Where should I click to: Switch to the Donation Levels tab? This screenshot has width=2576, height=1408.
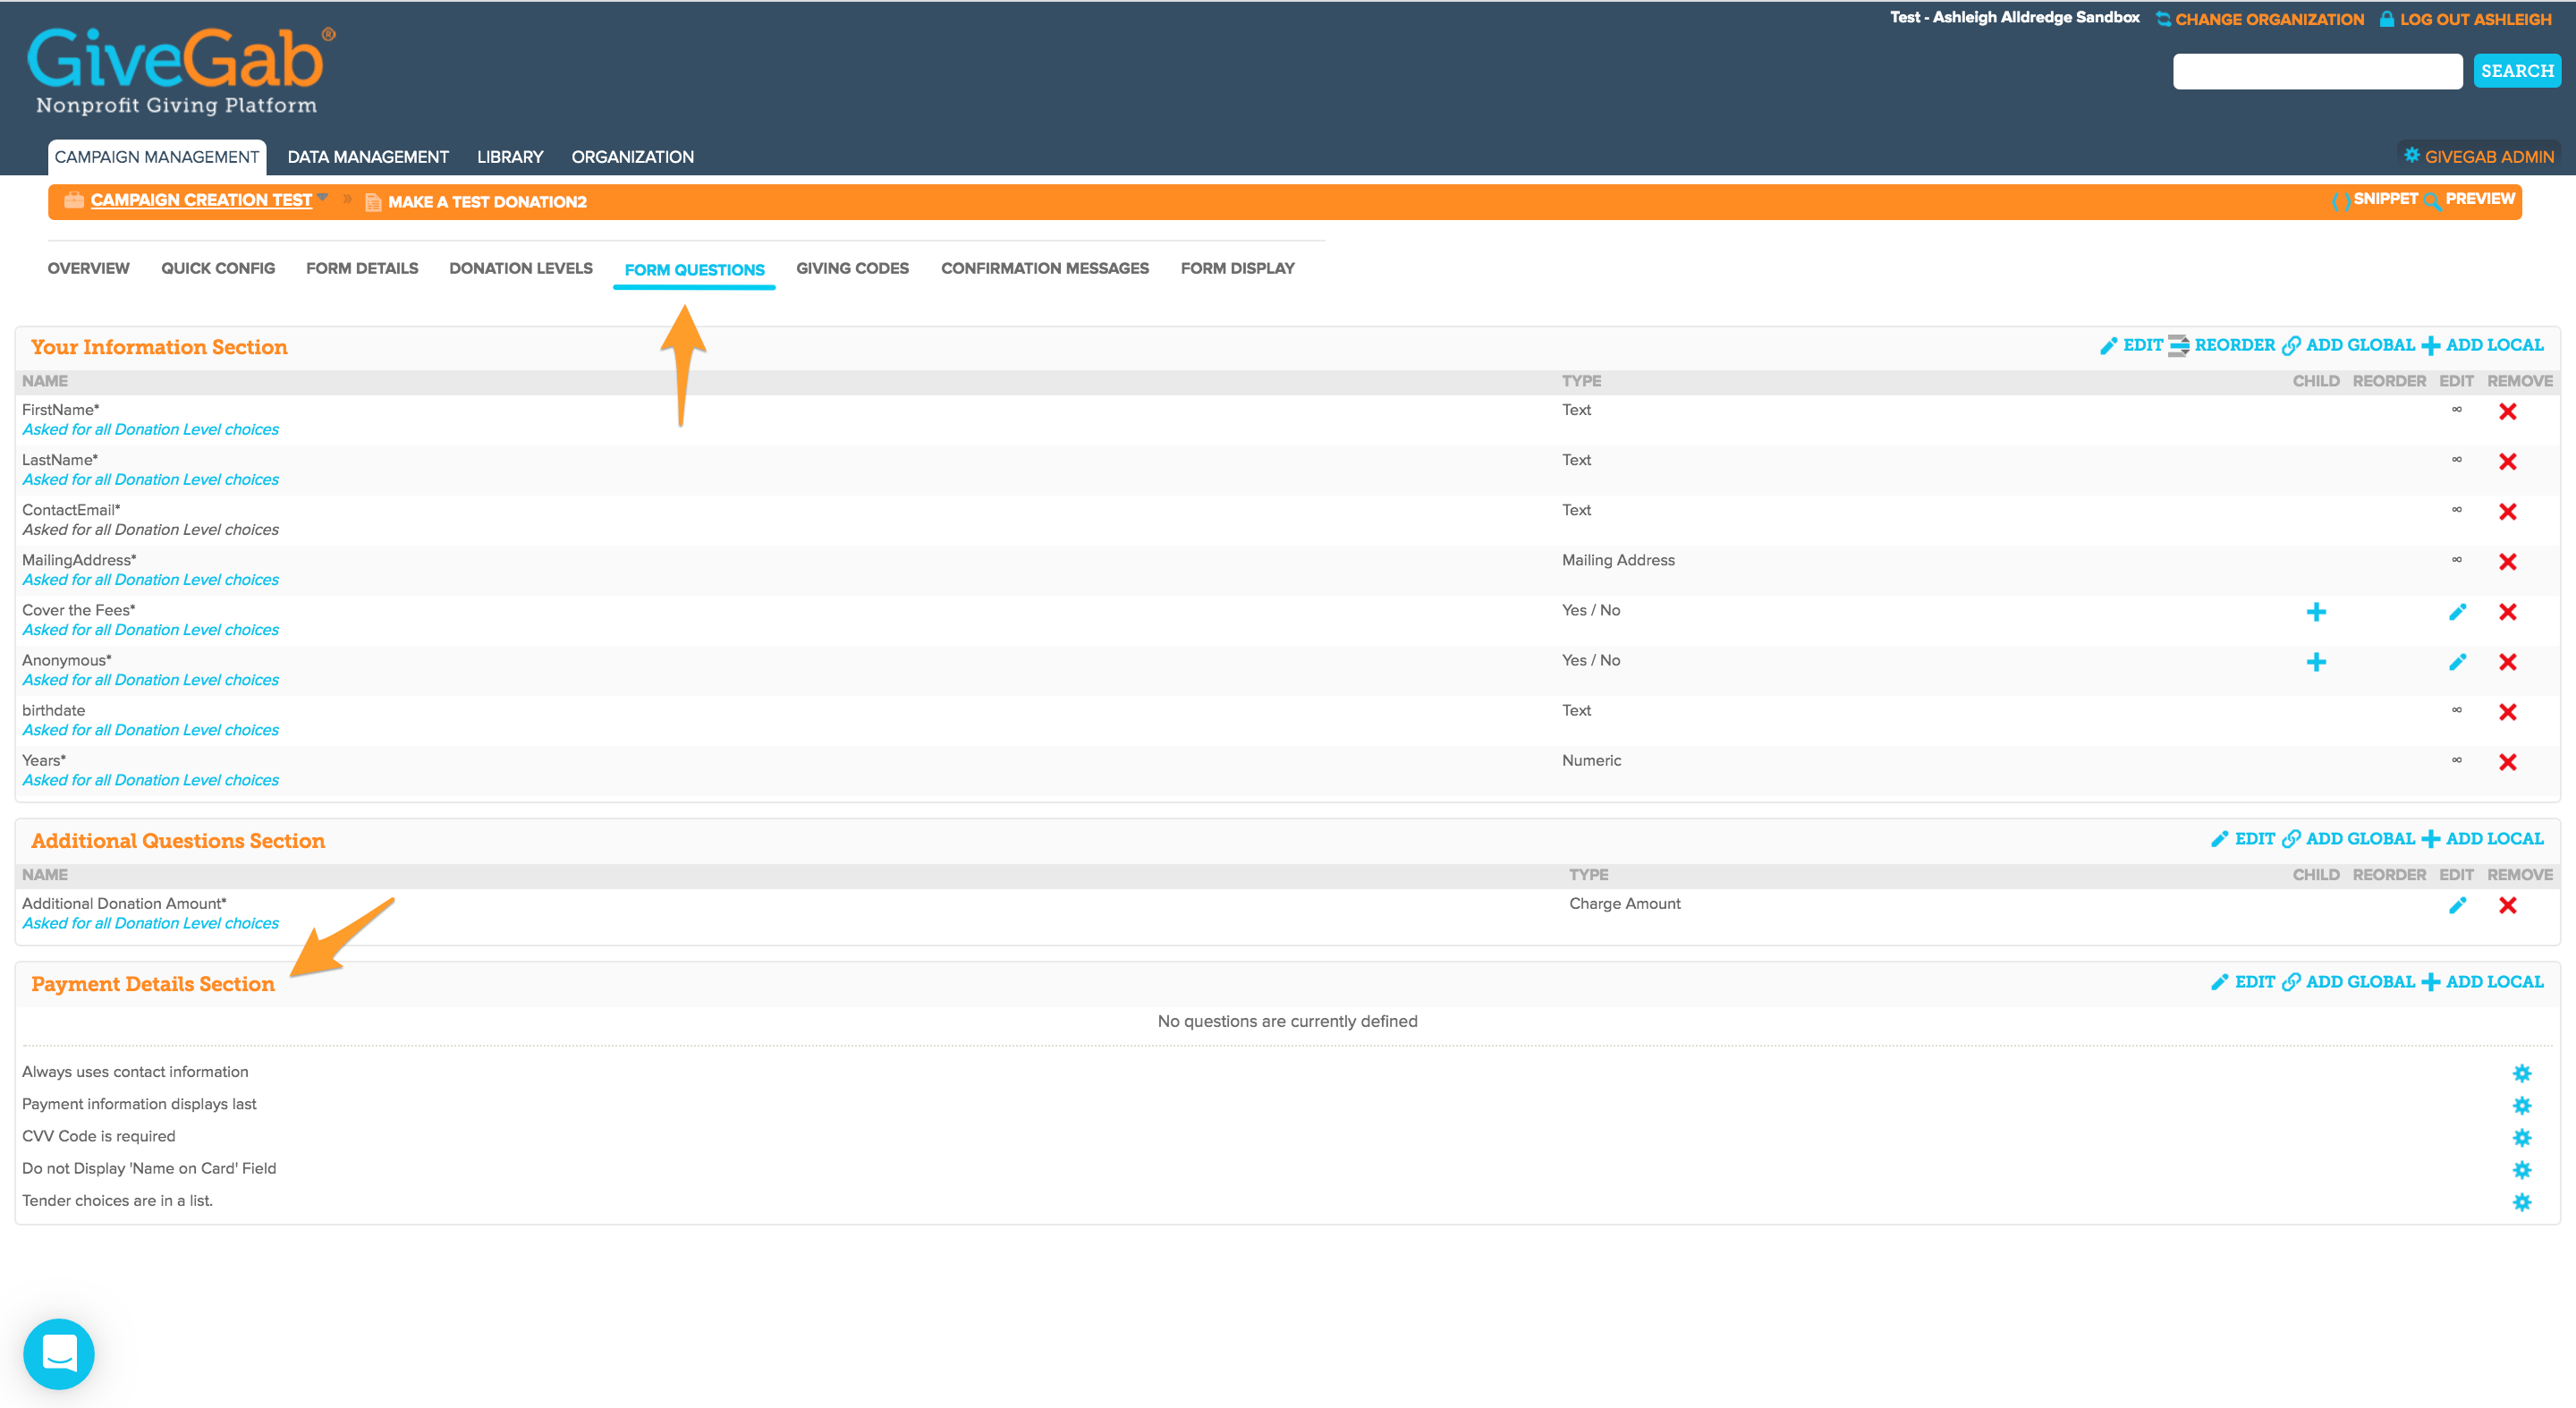(521, 268)
